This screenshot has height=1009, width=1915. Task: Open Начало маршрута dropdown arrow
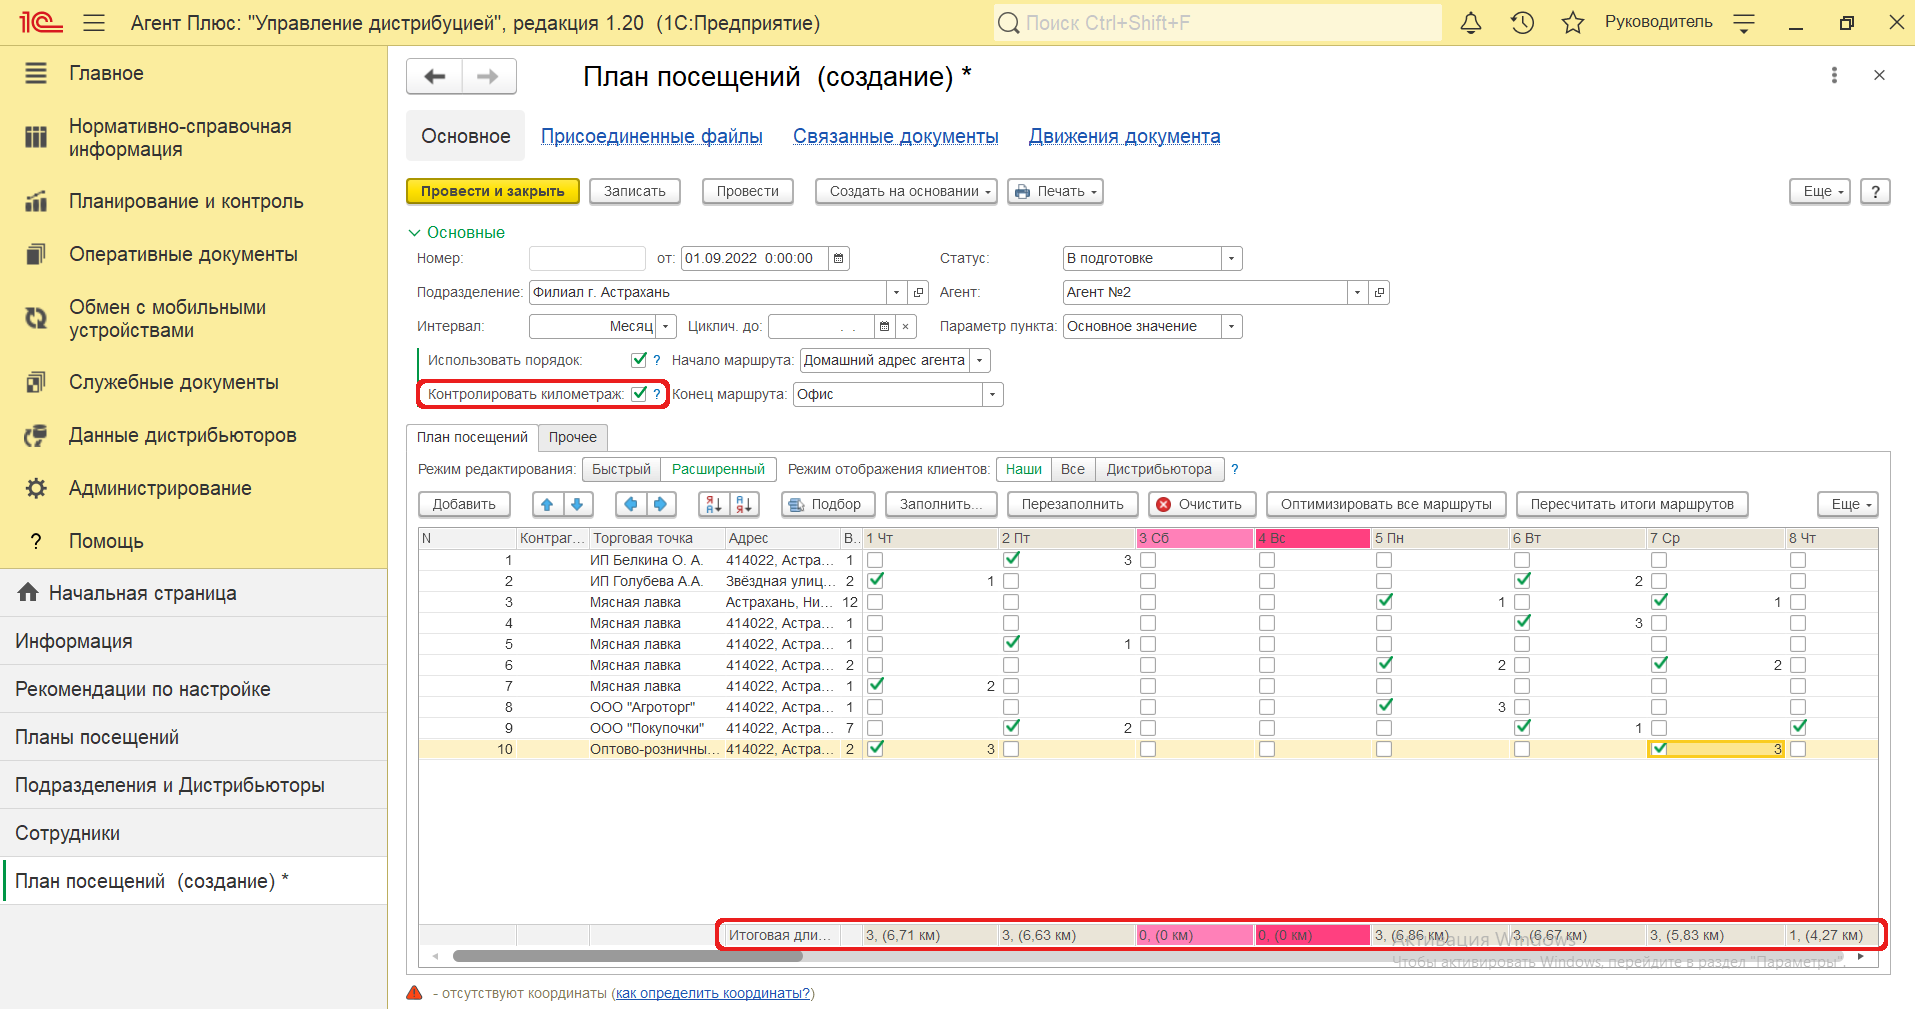coord(980,360)
